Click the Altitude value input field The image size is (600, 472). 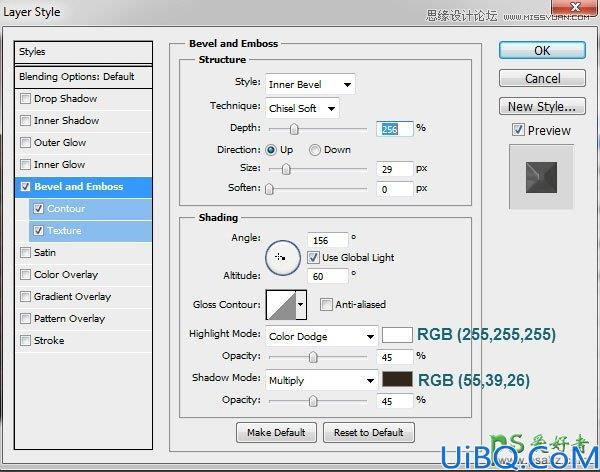(x=328, y=276)
